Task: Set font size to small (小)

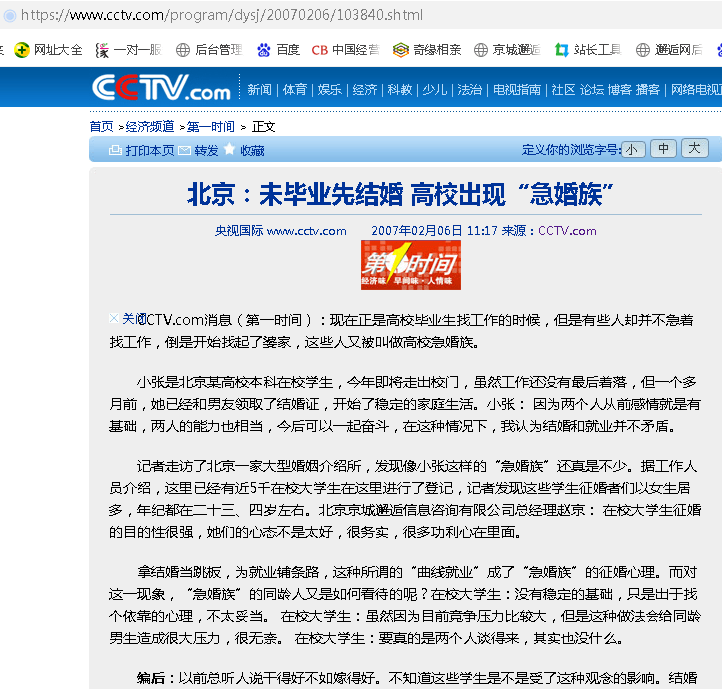Action: (x=632, y=149)
